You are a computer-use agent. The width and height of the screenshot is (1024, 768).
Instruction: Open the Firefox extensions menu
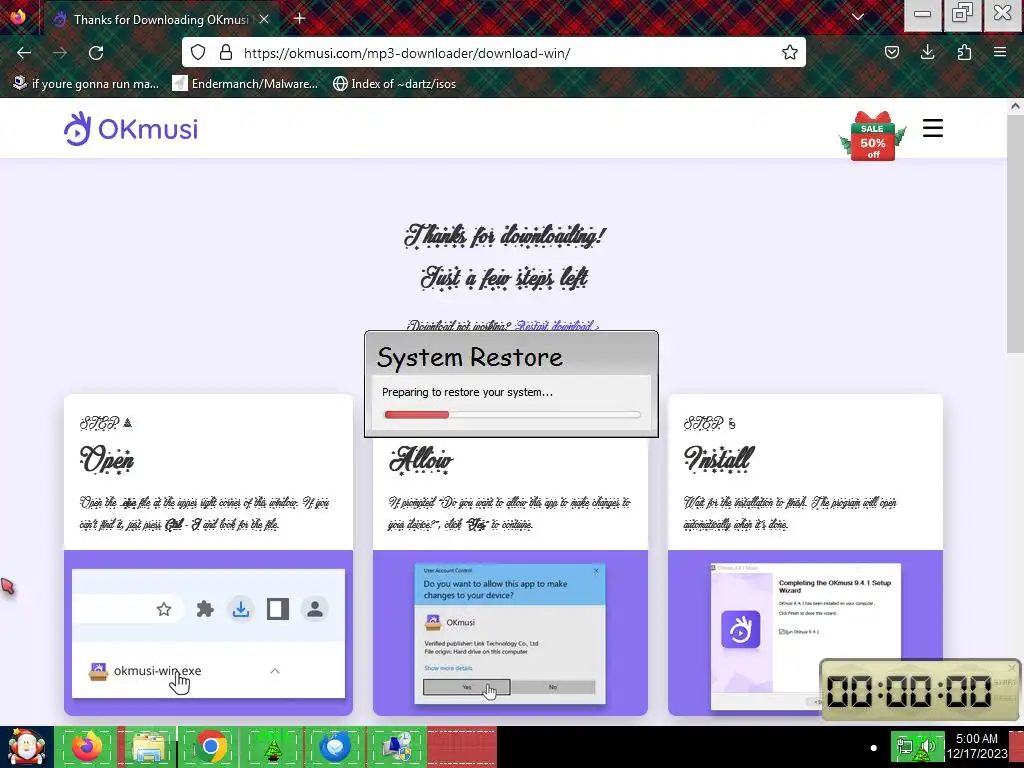pyautogui.click(x=964, y=52)
